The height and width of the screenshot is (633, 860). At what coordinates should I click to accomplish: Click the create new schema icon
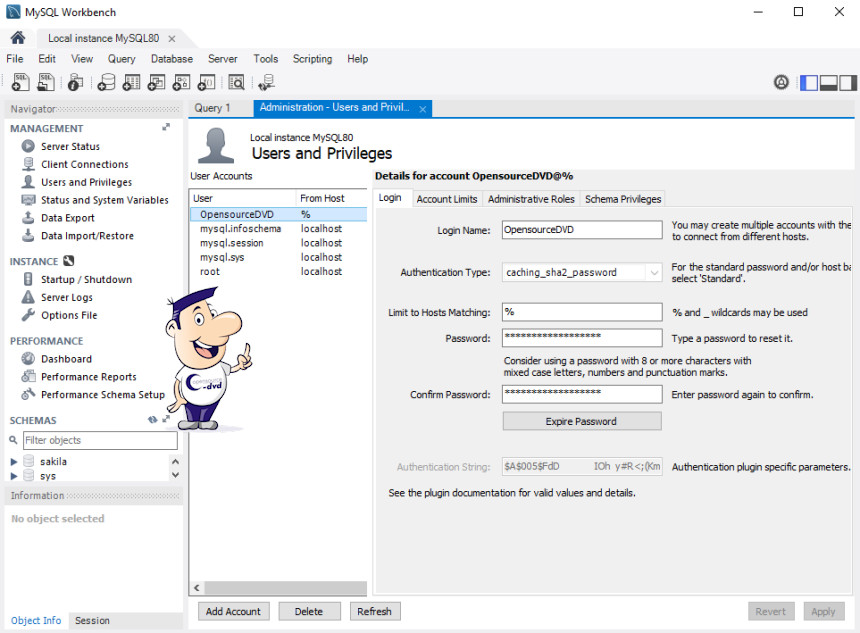[106, 83]
